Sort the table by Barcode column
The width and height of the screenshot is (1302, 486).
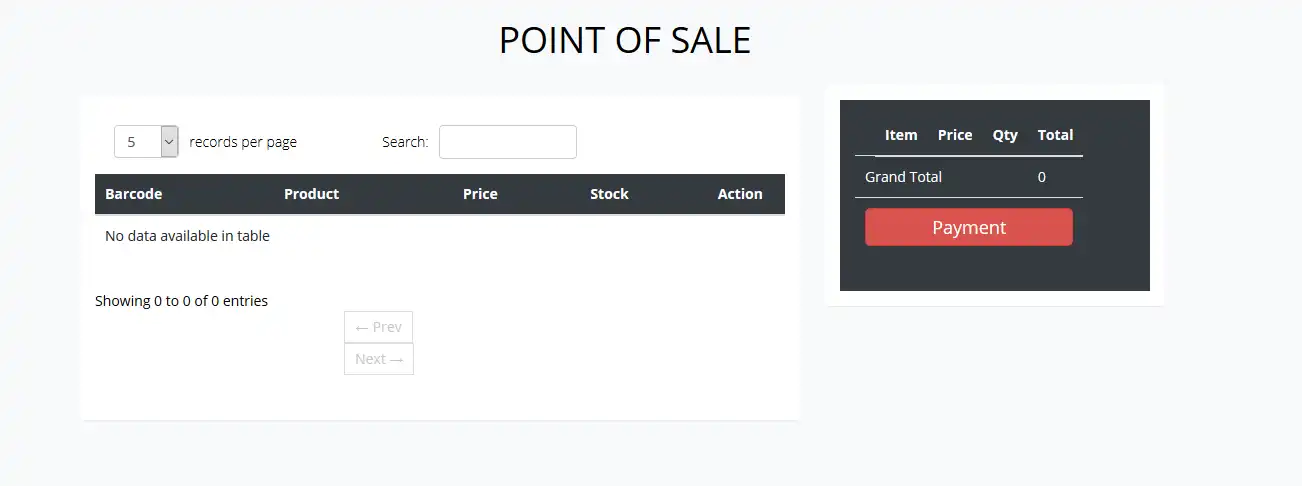tap(134, 194)
